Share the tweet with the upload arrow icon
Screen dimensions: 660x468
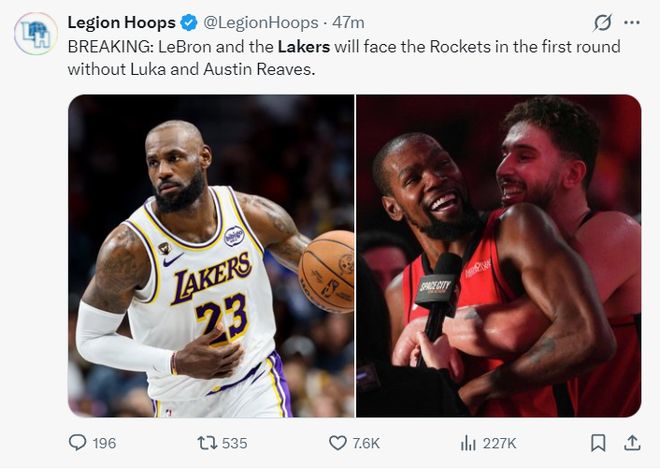click(632, 442)
